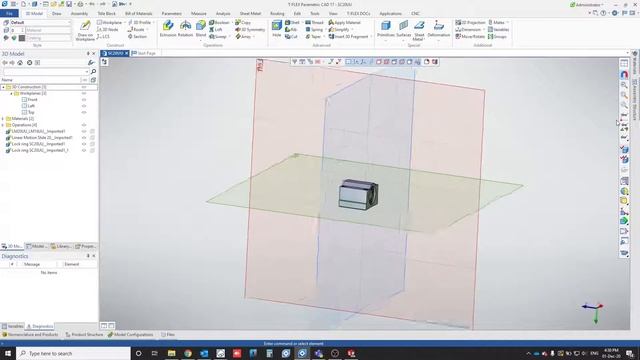This screenshot has width=640, height=360.
Task: Expand the Materials tree node
Action: [3, 119]
